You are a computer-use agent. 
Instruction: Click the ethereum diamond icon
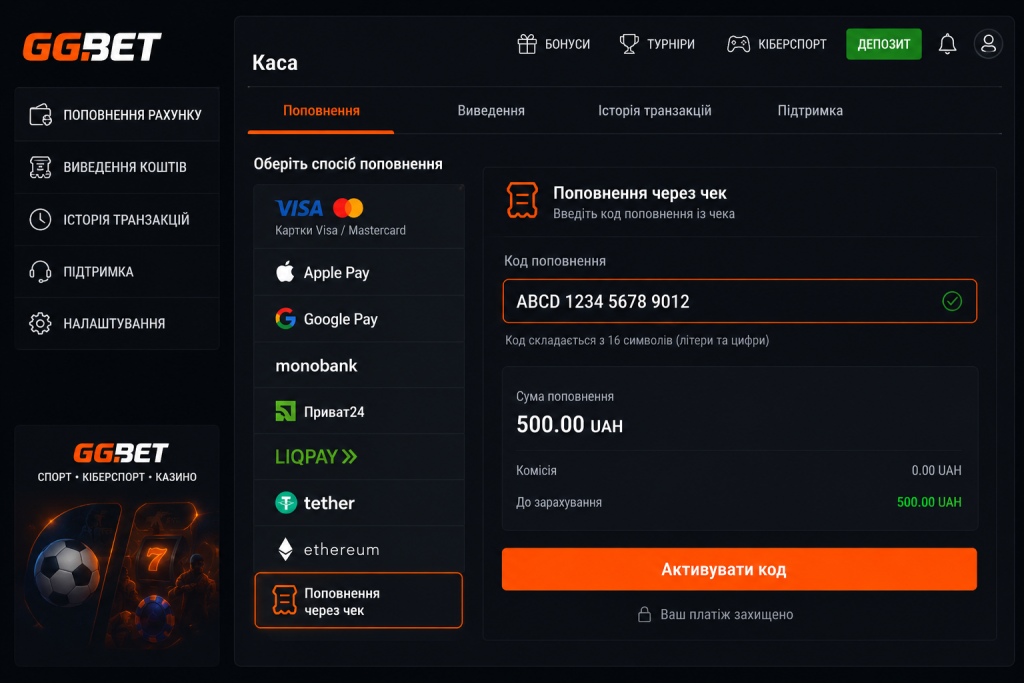point(285,549)
